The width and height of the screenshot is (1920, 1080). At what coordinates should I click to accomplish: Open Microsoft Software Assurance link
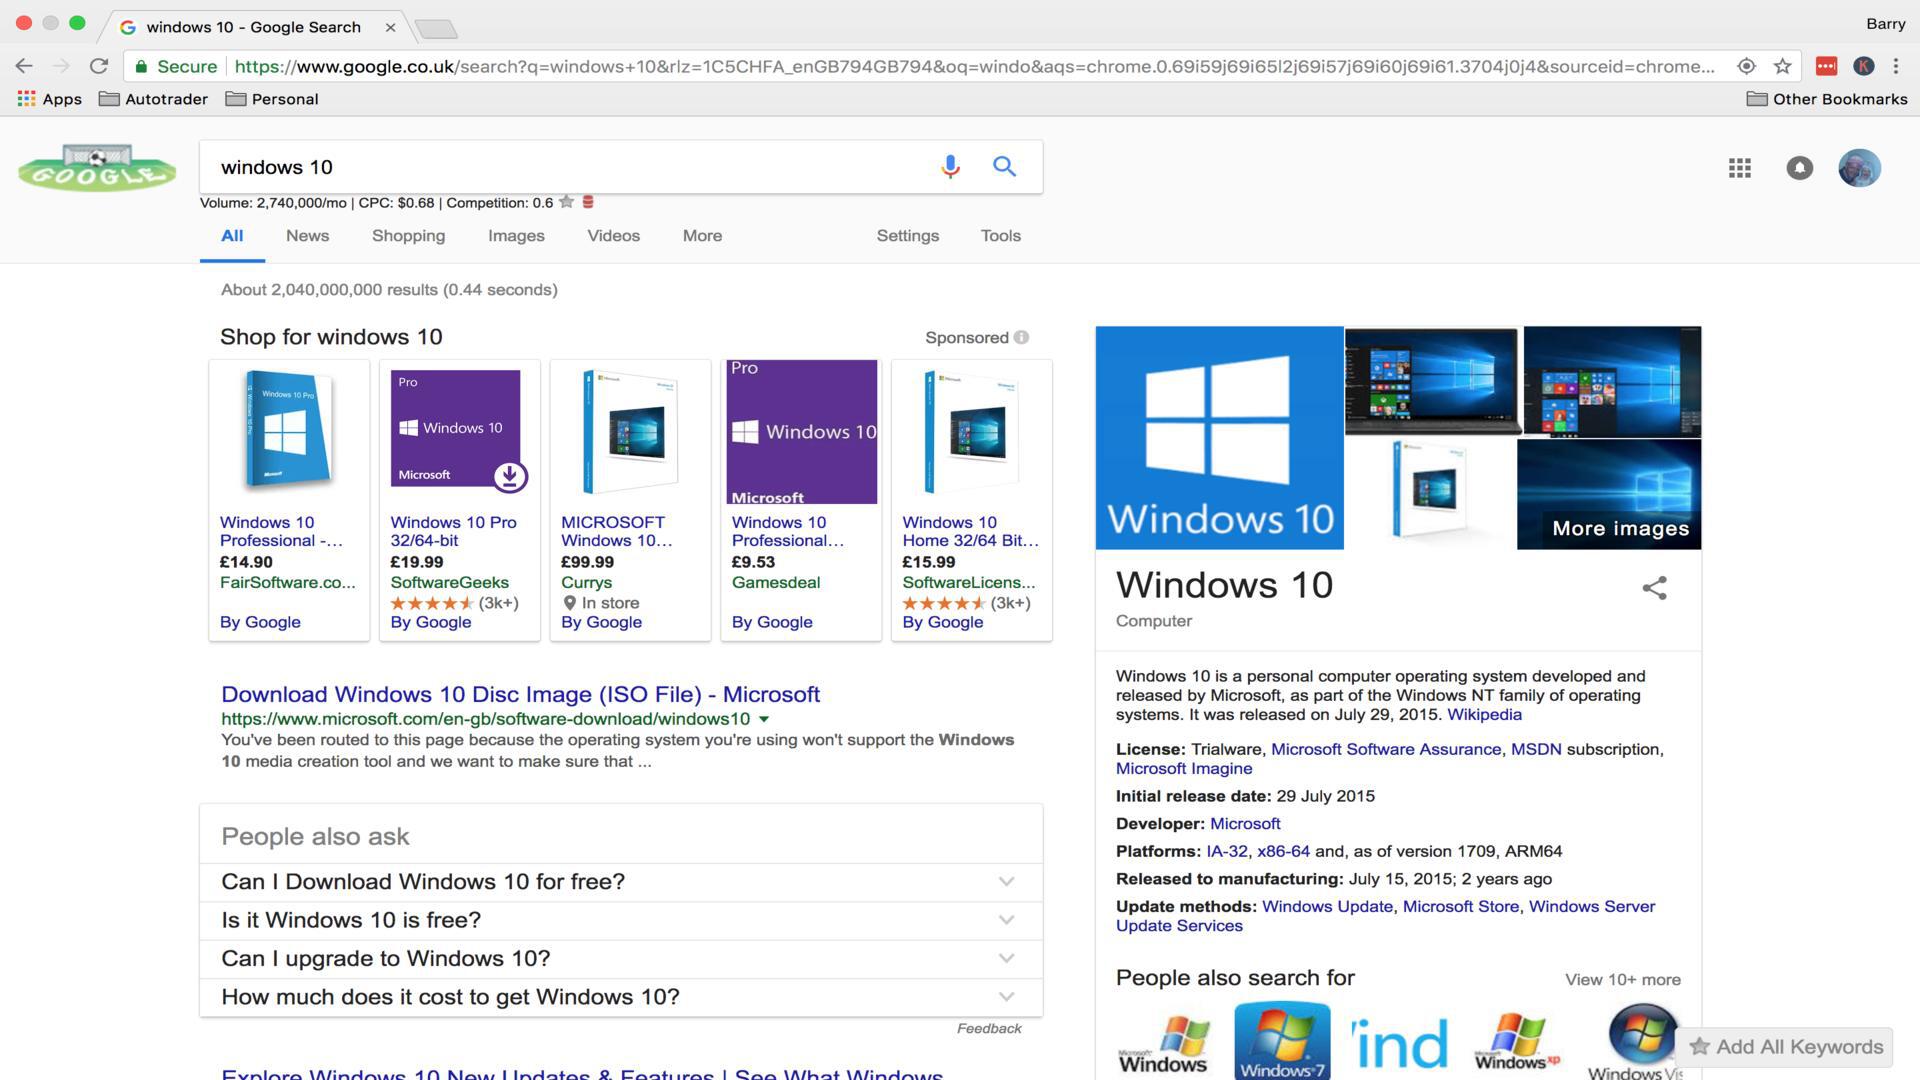(x=1385, y=749)
